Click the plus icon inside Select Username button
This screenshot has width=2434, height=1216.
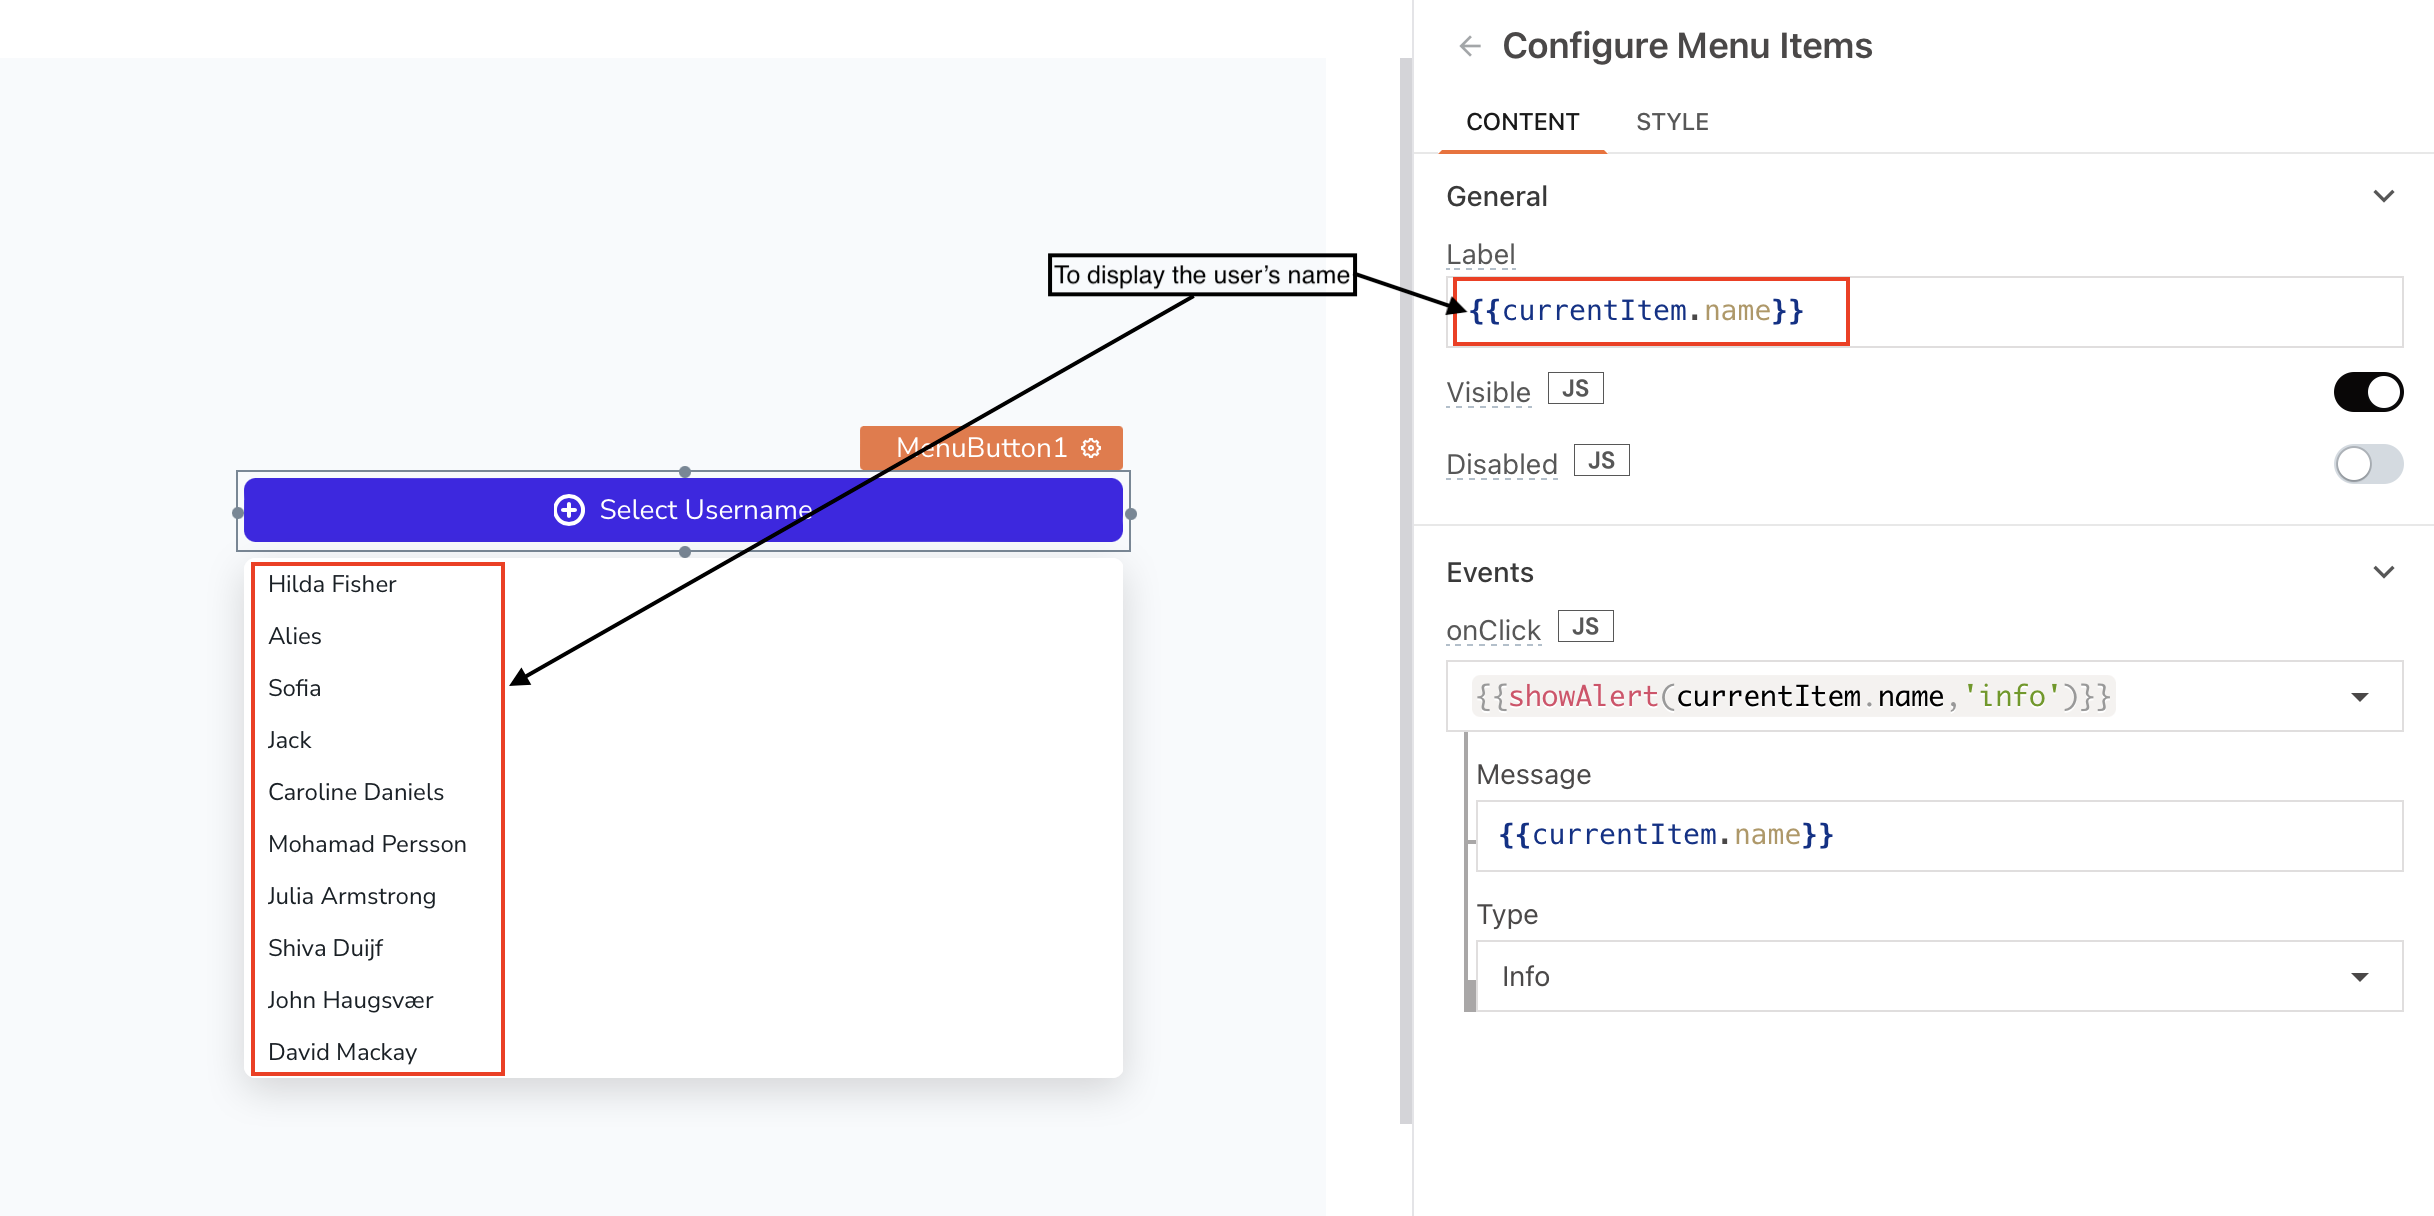pos(568,510)
